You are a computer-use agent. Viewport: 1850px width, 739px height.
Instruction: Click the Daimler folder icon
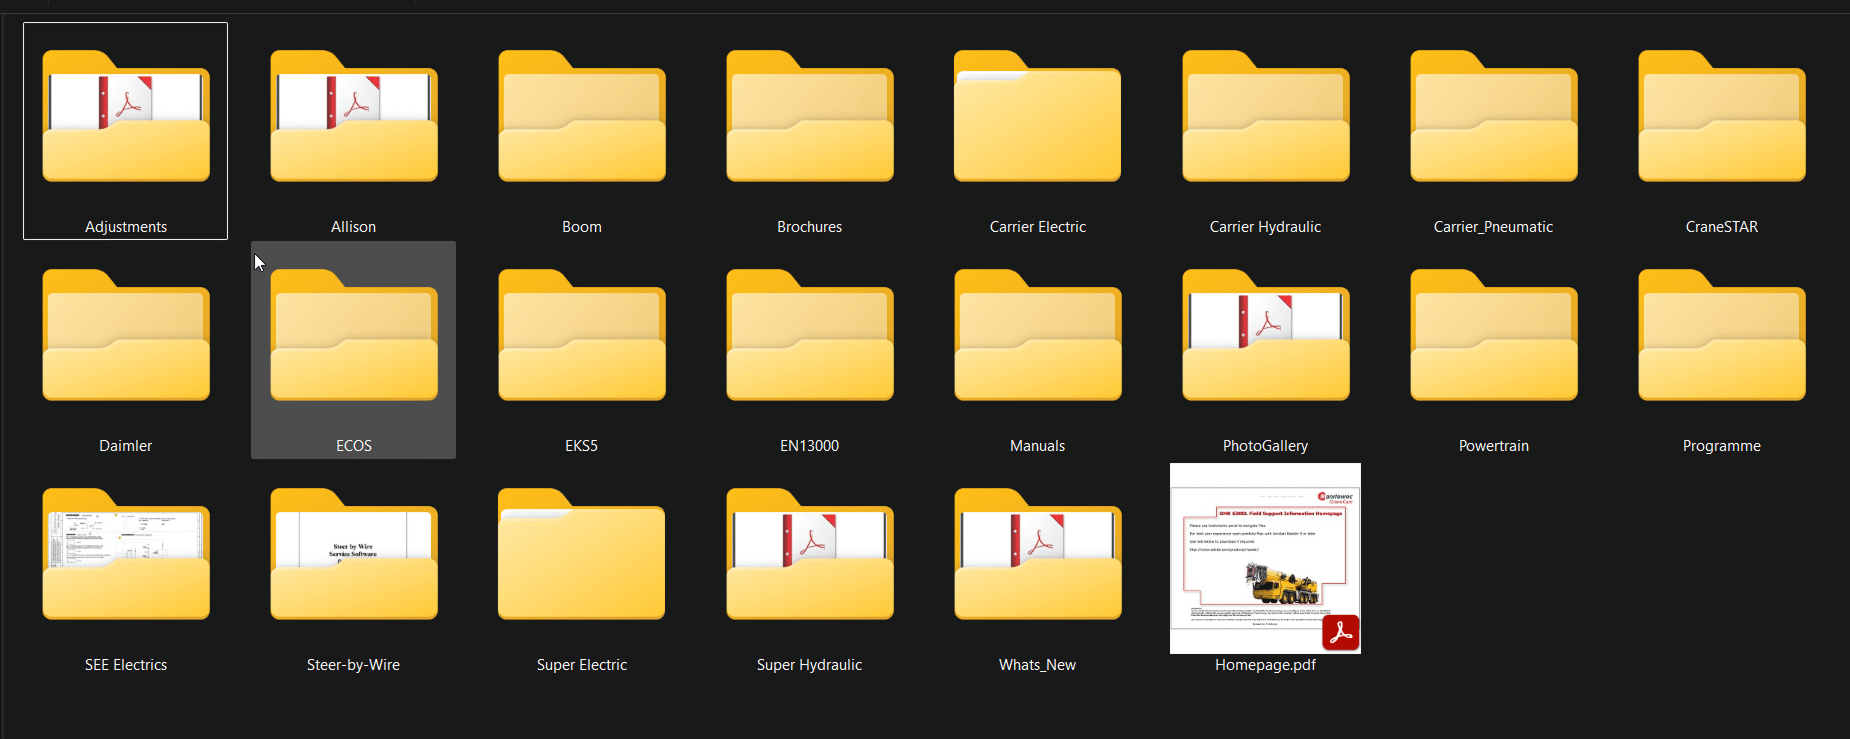pyautogui.click(x=126, y=335)
